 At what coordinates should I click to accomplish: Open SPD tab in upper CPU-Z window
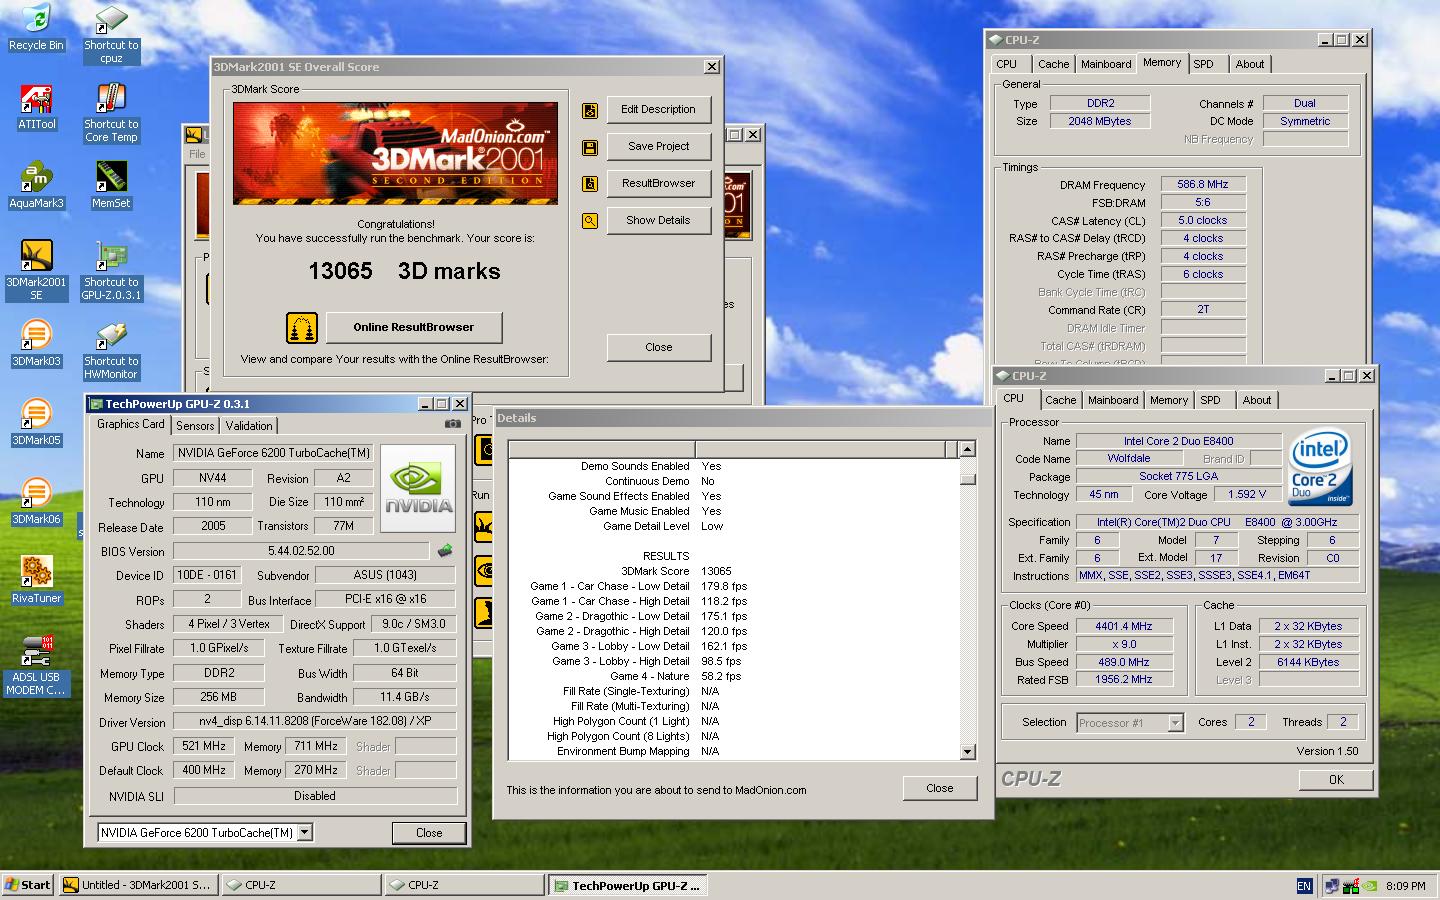[1204, 64]
